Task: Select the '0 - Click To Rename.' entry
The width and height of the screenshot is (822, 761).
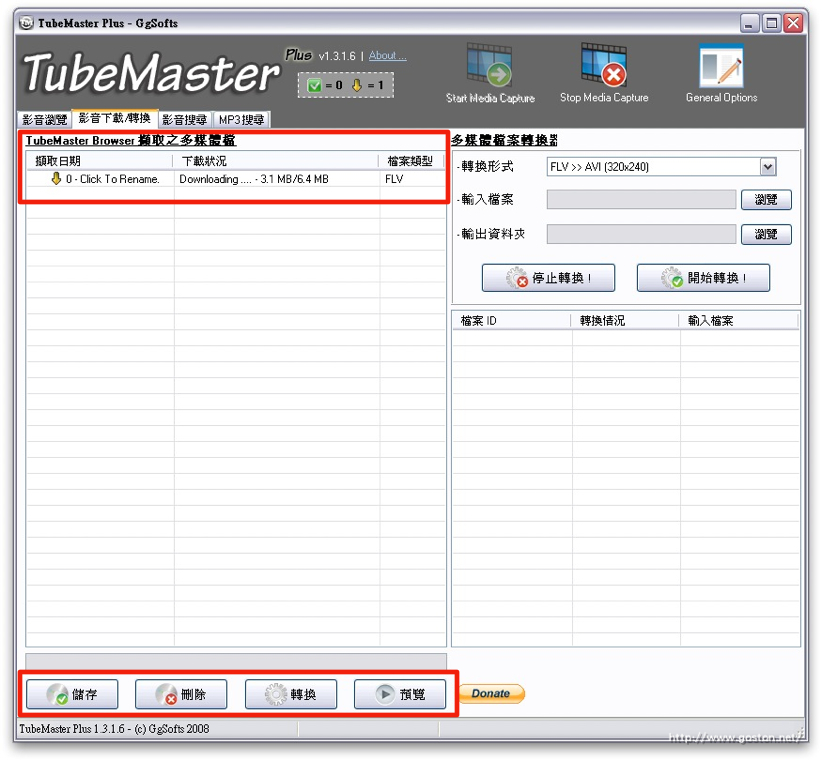Action: pyautogui.click(x=112, y=179)
